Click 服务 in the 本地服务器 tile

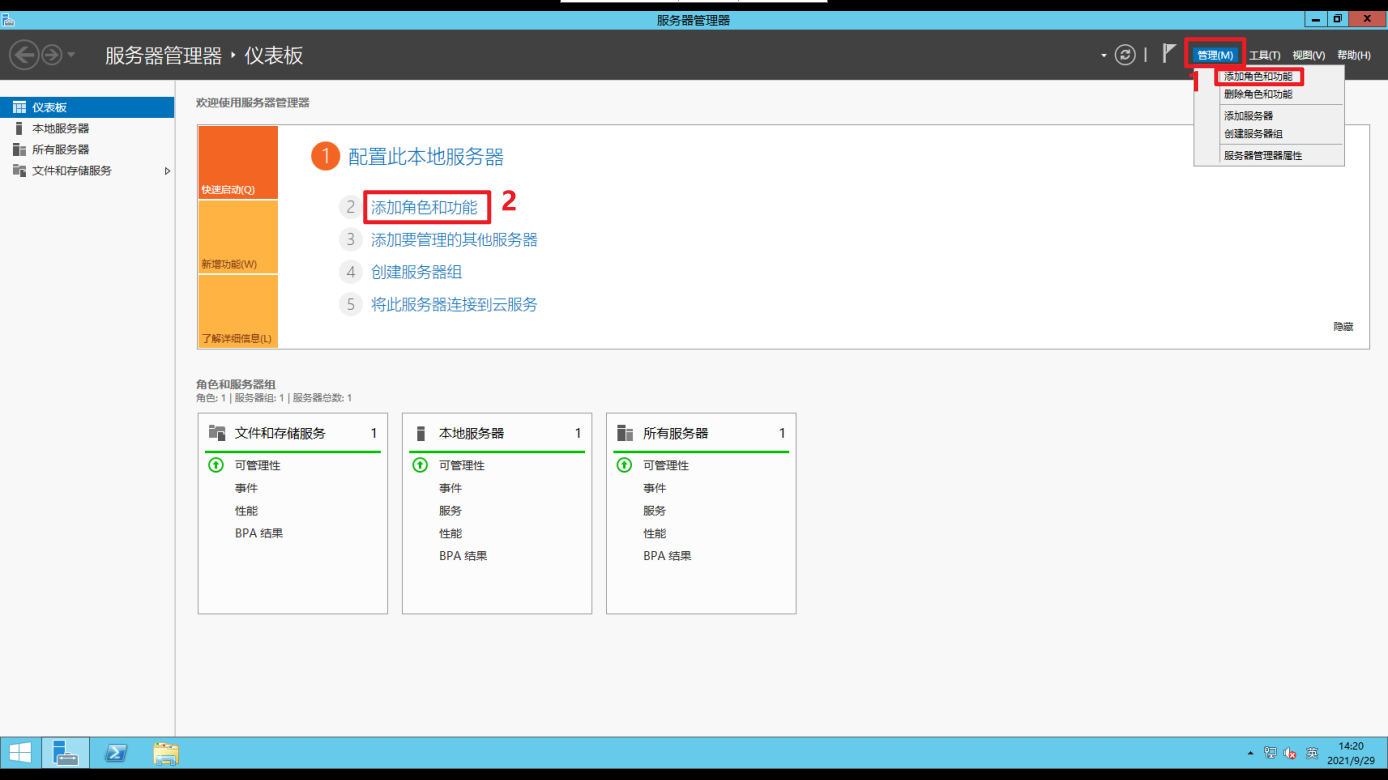point(450,511)
